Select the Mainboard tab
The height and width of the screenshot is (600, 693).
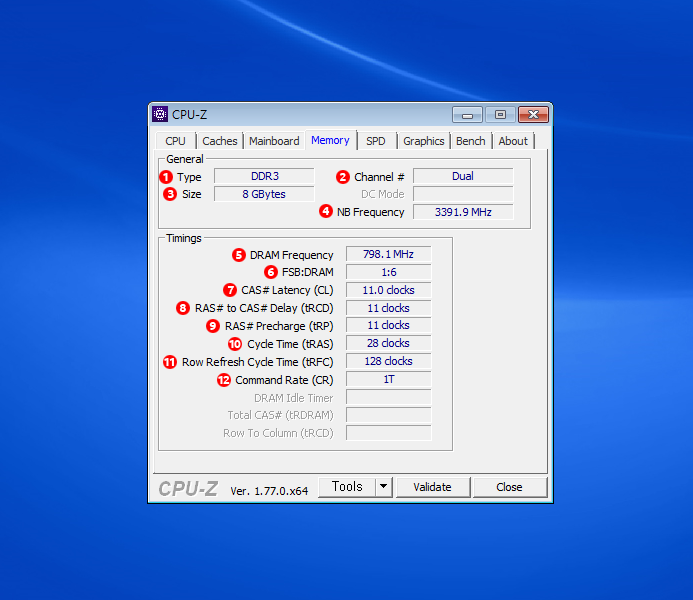(274, 141)
